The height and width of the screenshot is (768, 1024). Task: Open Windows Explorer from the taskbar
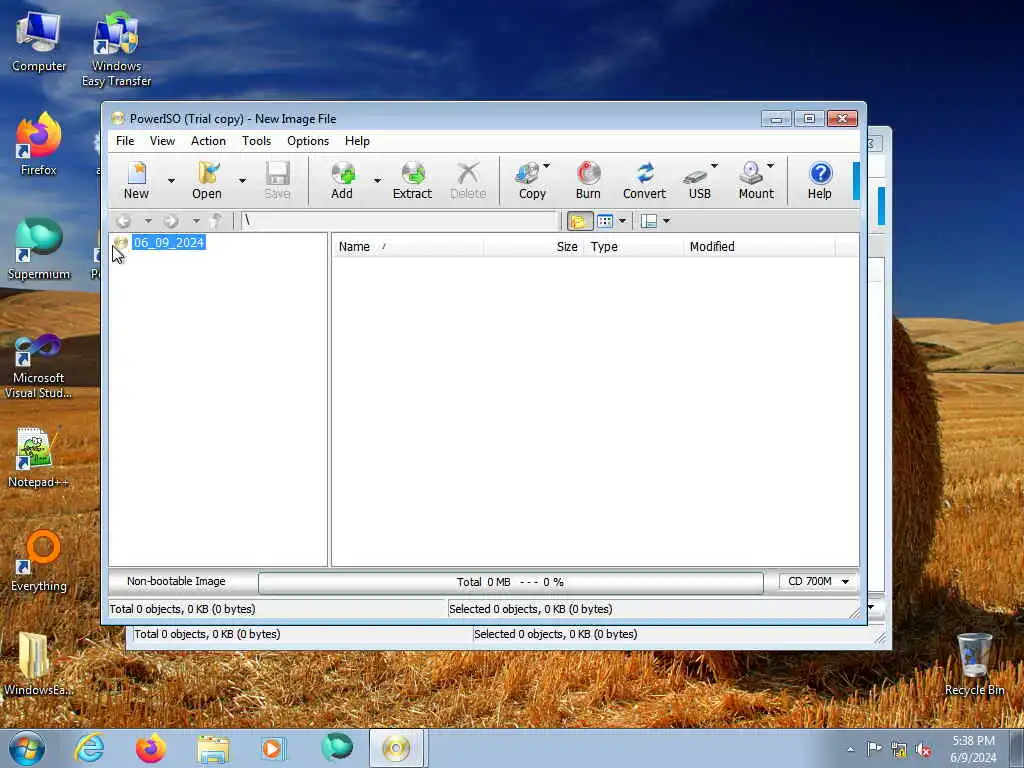213,748
